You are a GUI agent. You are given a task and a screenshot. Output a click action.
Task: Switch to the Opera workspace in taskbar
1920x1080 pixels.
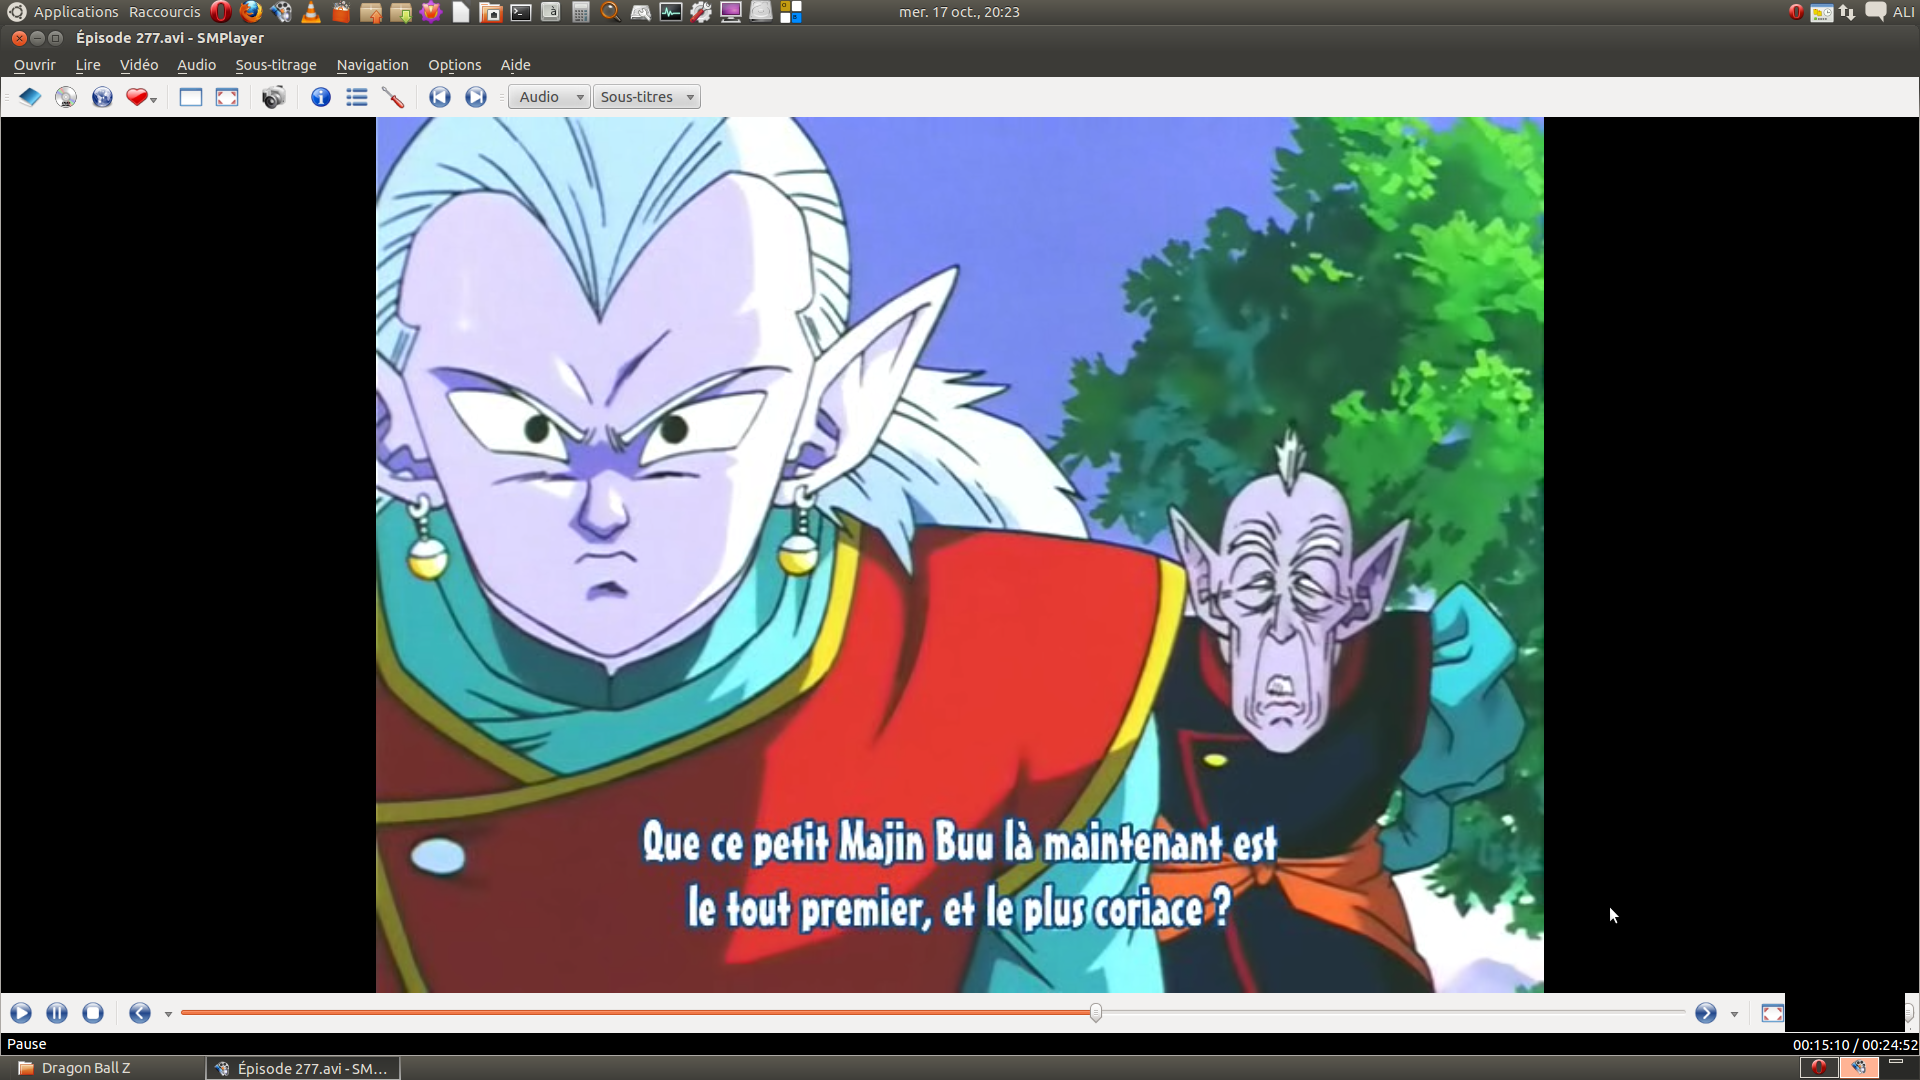pos(1819,1067)
